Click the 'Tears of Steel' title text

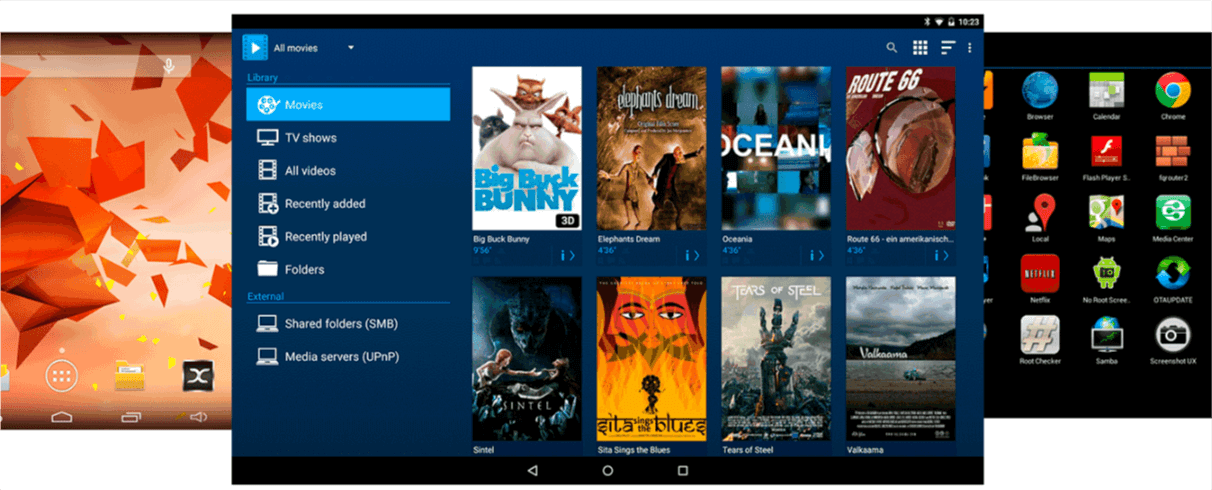click(747, 450)
